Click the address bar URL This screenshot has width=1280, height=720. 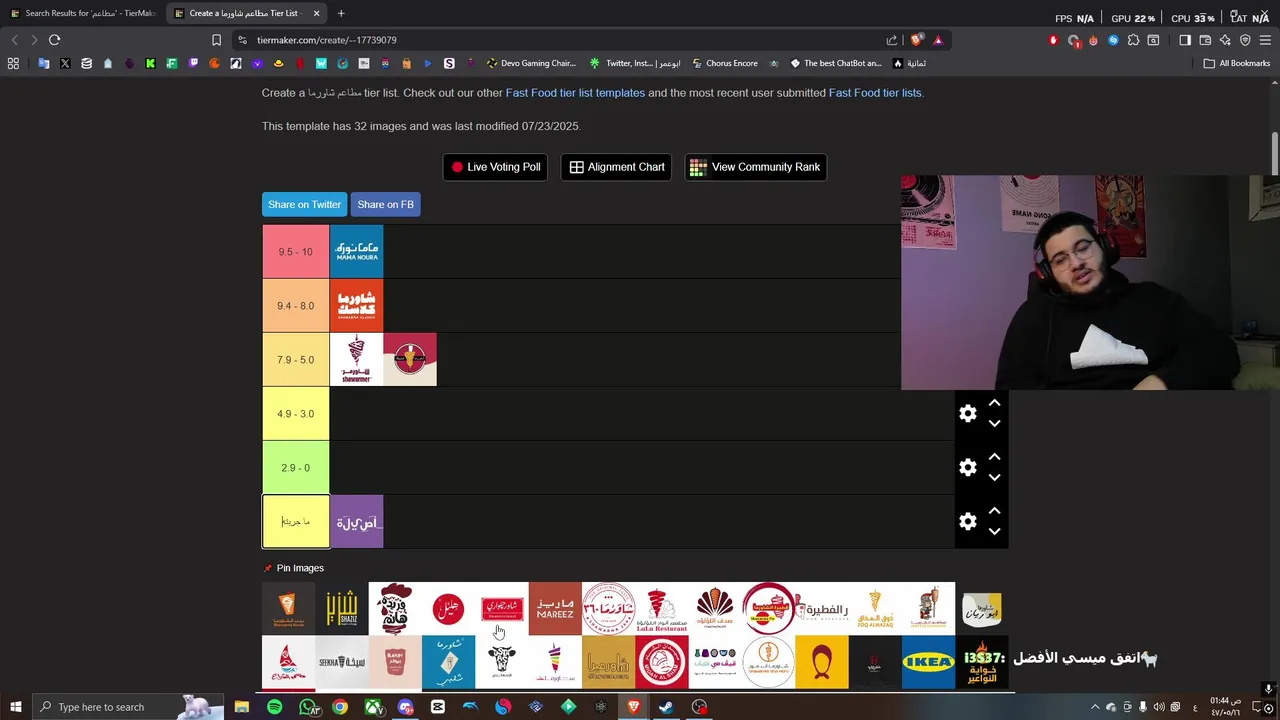point(327,40)
